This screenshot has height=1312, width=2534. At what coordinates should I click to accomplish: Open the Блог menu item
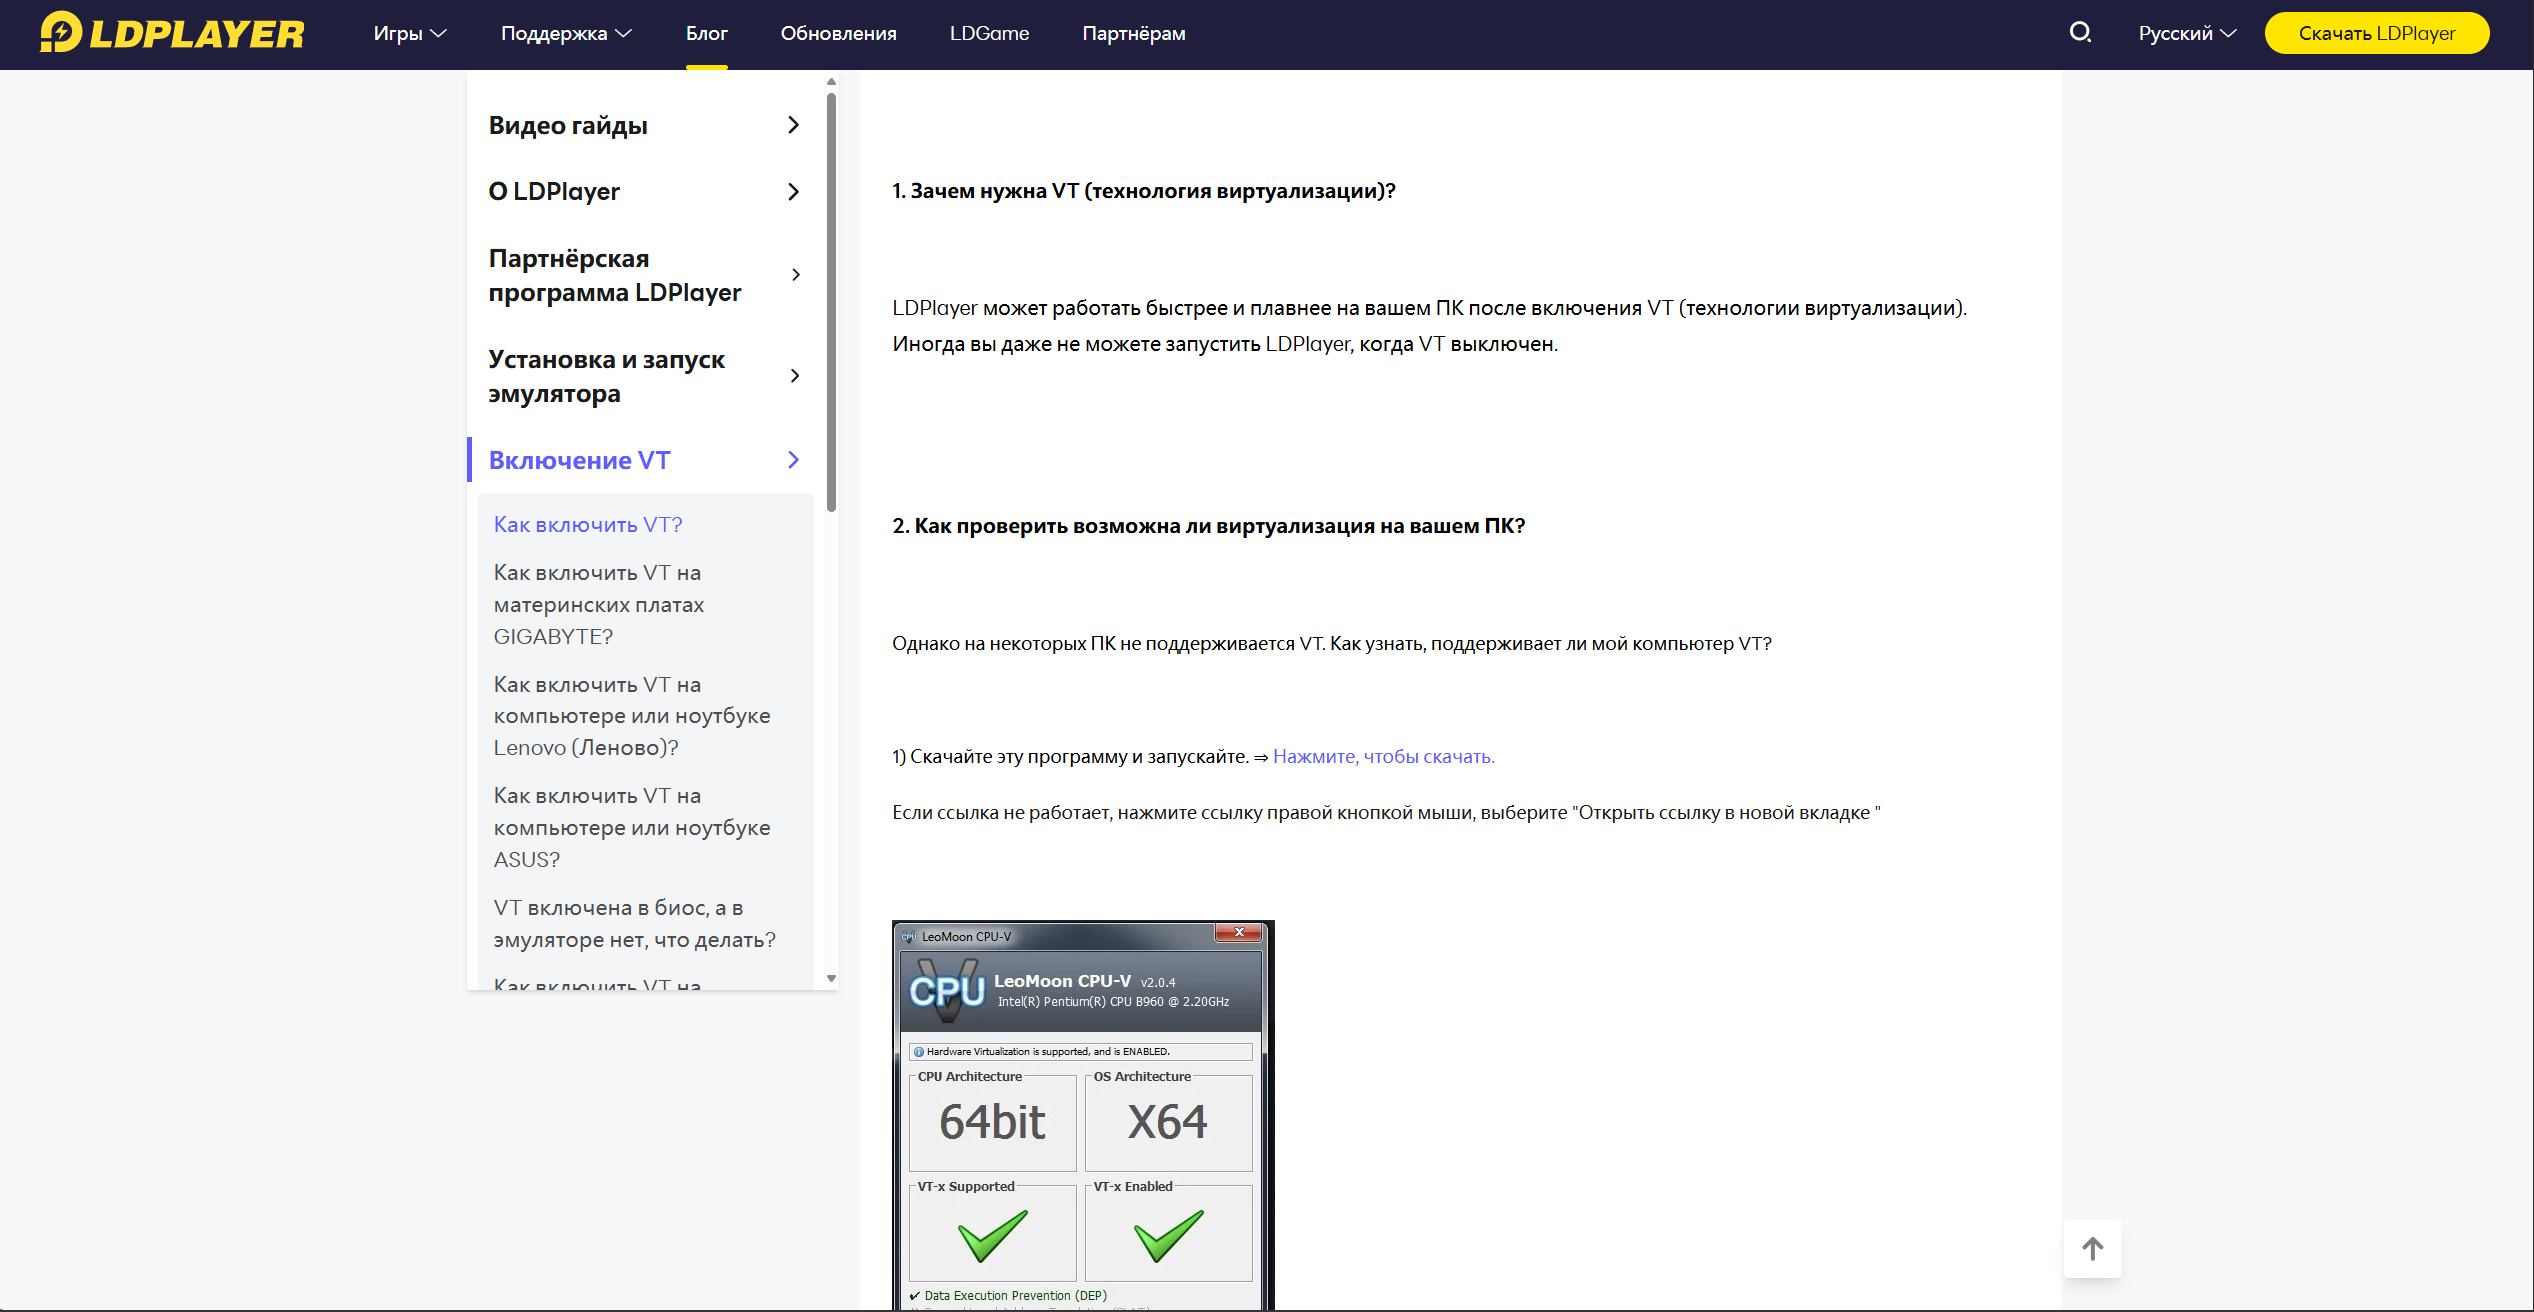pyautogui.click(x=706, y=33)
